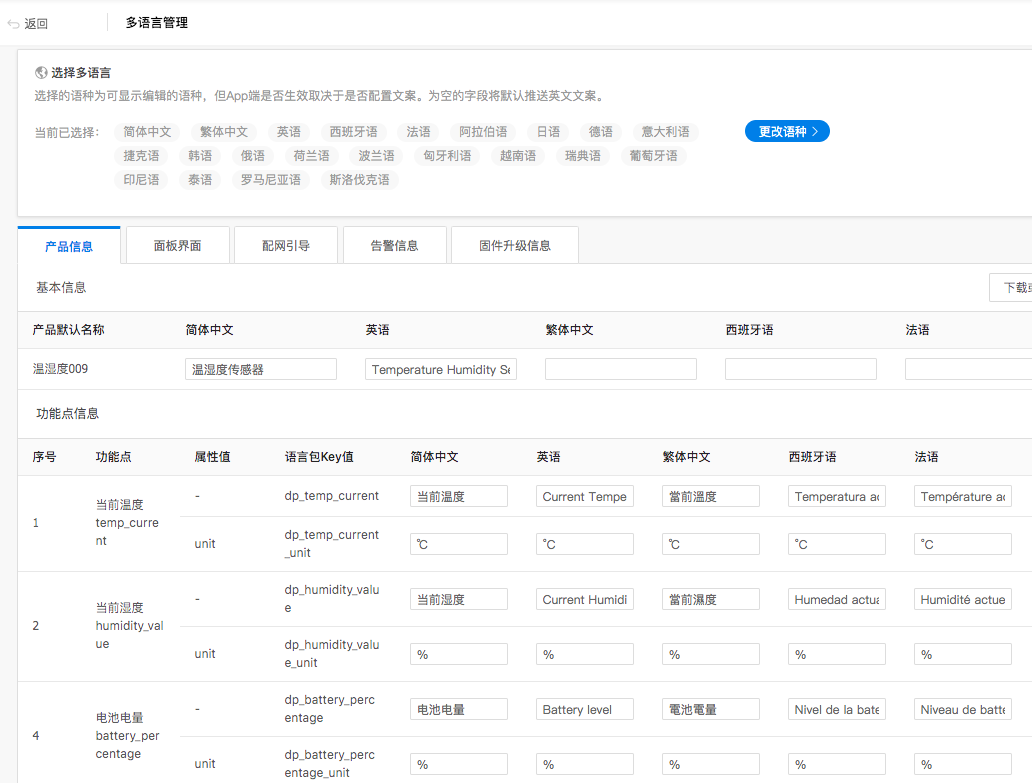Switch to the 告警信息 tab
Image resolution: width=1032 pixels, height=783 pixels.
pos(394,244)
